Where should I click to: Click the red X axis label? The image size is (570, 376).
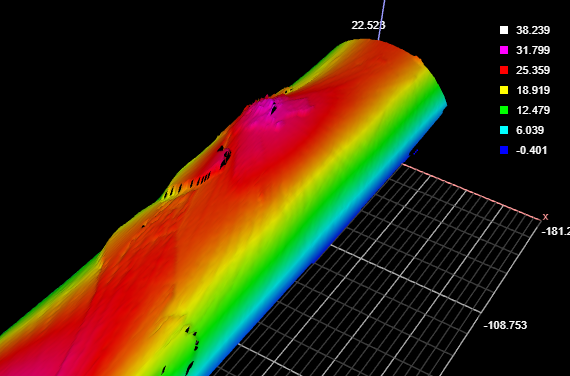pos(545,217)
